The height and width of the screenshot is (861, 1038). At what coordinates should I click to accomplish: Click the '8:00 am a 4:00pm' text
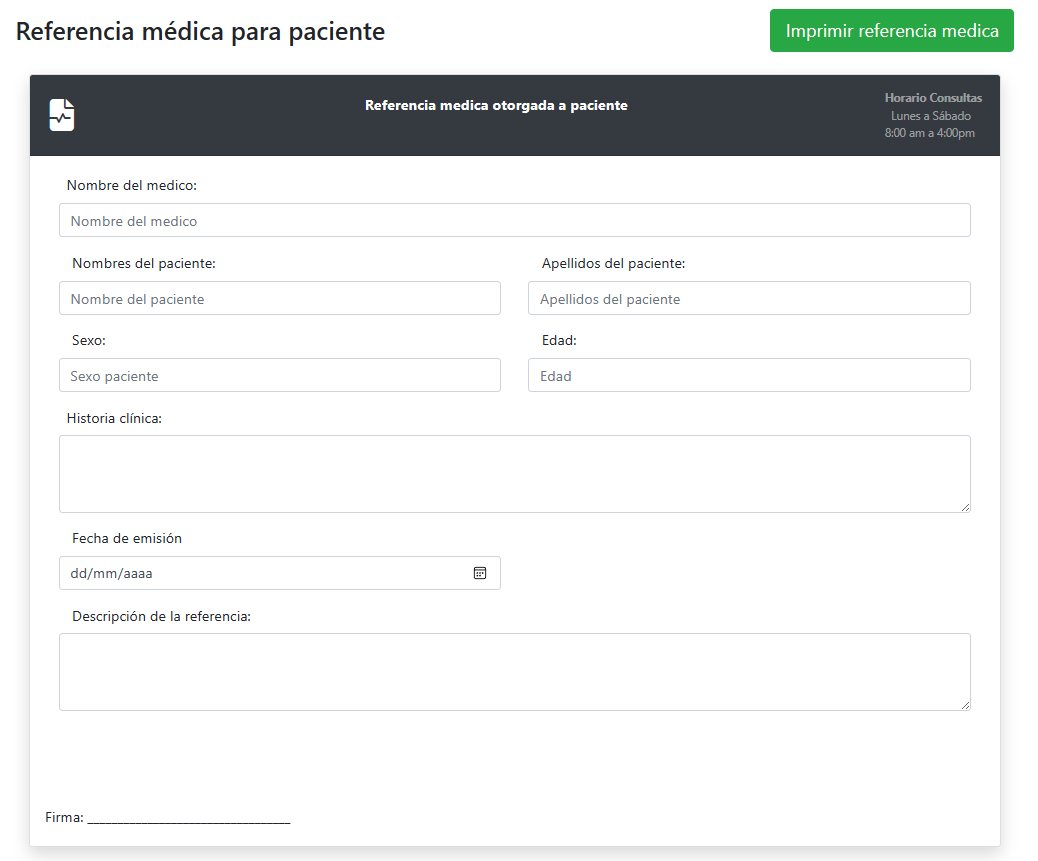click(929, 133)
